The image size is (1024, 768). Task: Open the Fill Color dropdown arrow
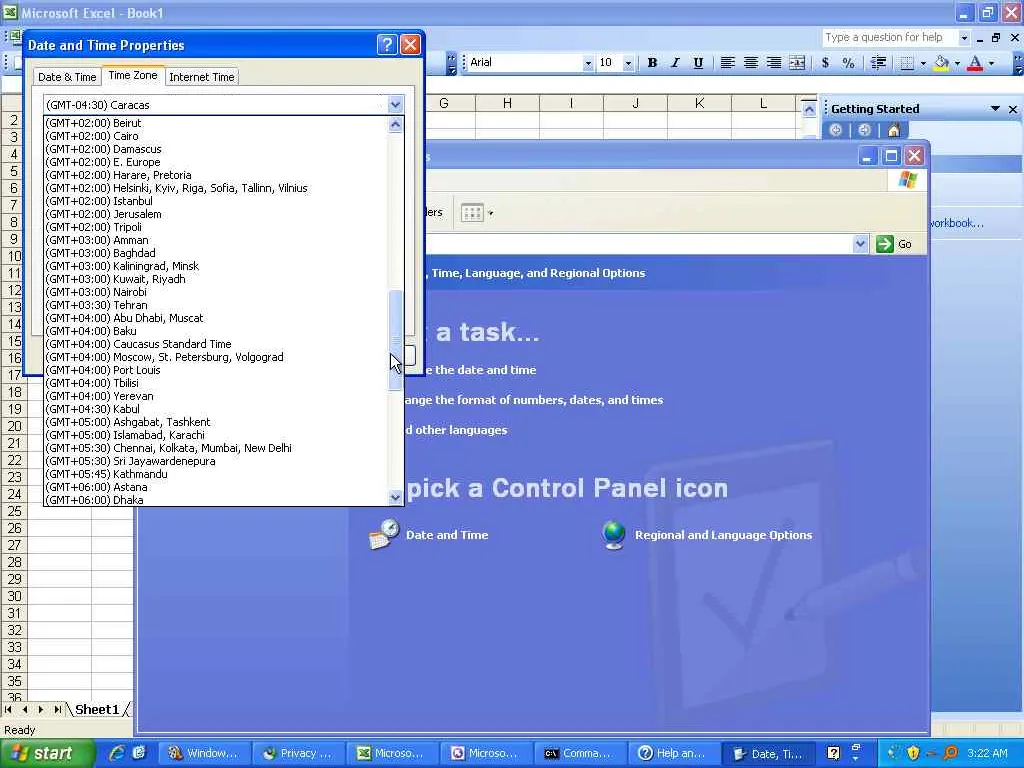(957, 63)
